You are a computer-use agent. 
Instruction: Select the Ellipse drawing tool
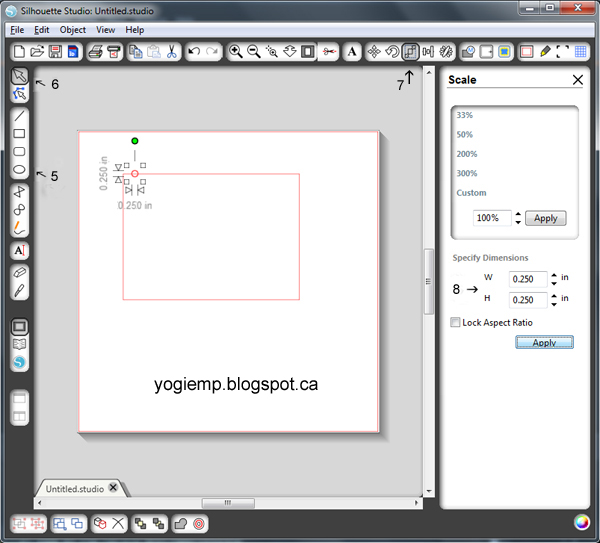[19, 170]
